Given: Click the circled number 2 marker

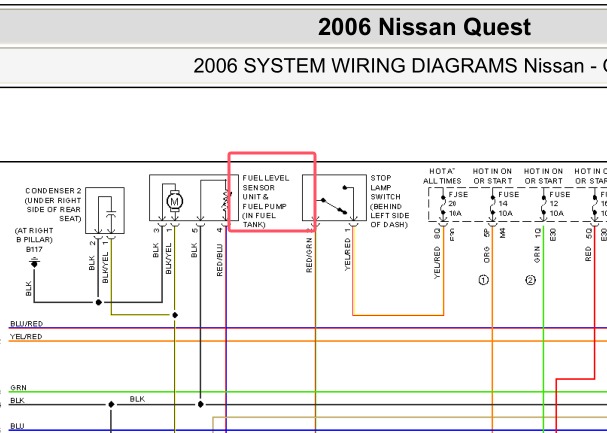Looking at the screenshot, I should pyautogui.click(x=530, y=280).
